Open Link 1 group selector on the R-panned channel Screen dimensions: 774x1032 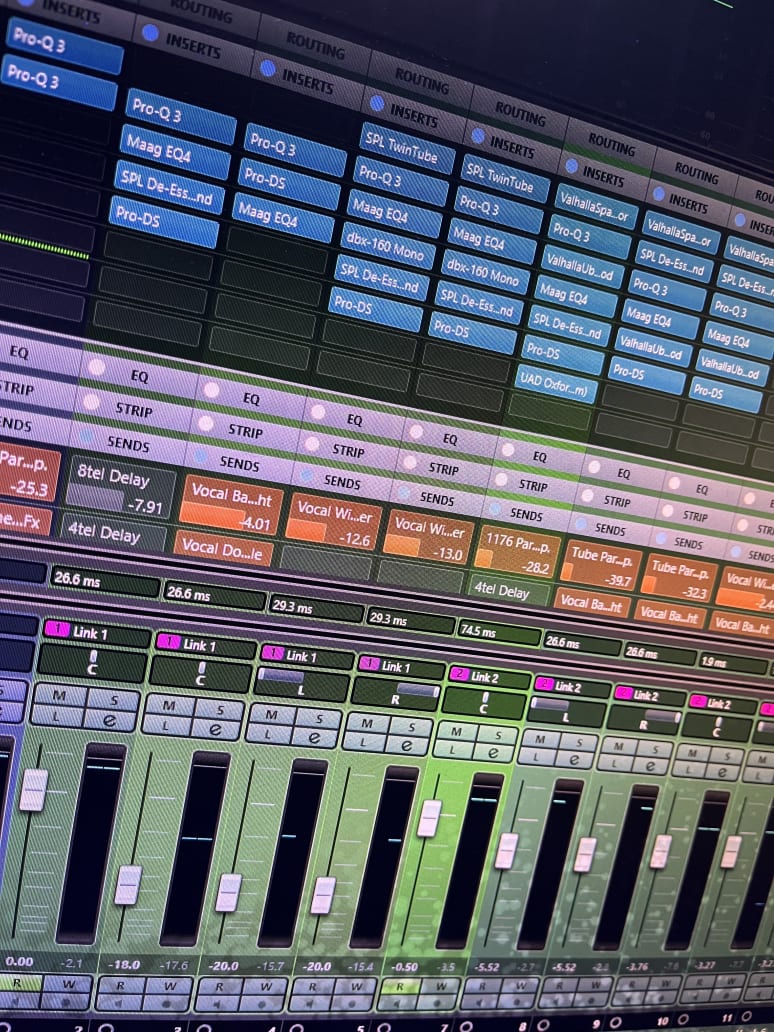pyautogui.click(x=403, y=667)
